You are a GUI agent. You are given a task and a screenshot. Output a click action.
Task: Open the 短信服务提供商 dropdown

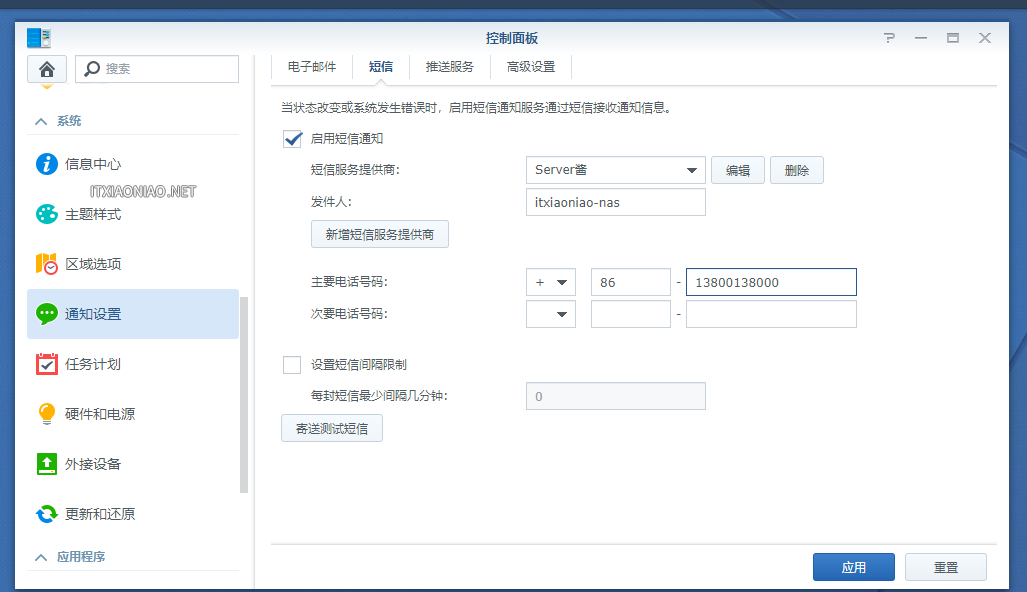coord(615,170)
